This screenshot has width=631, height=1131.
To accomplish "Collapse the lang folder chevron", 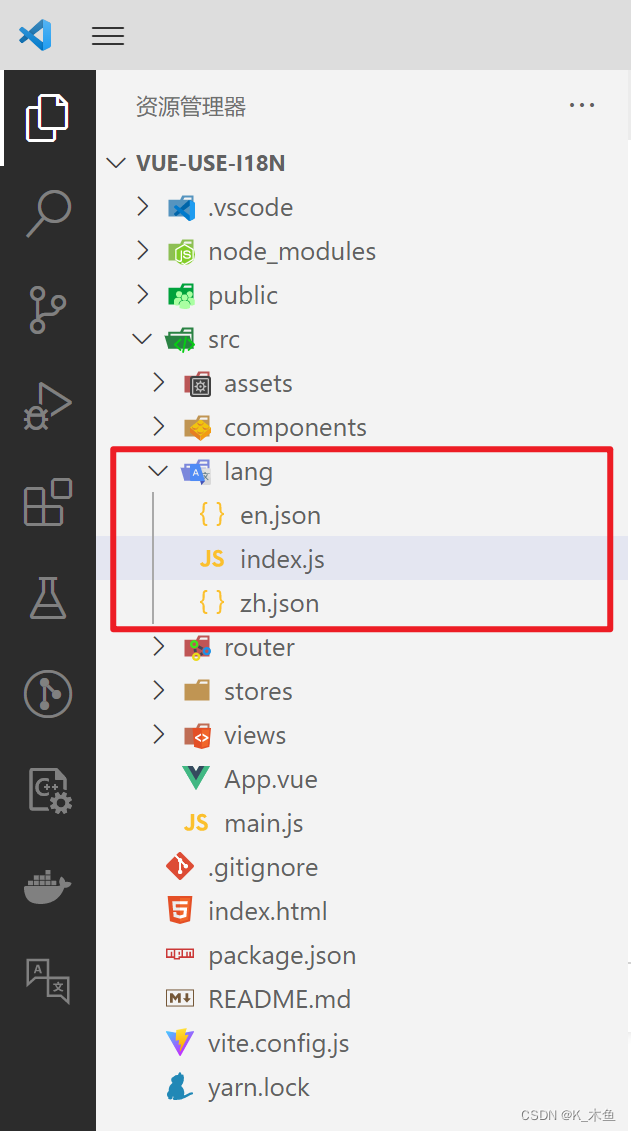I will 158,471.
